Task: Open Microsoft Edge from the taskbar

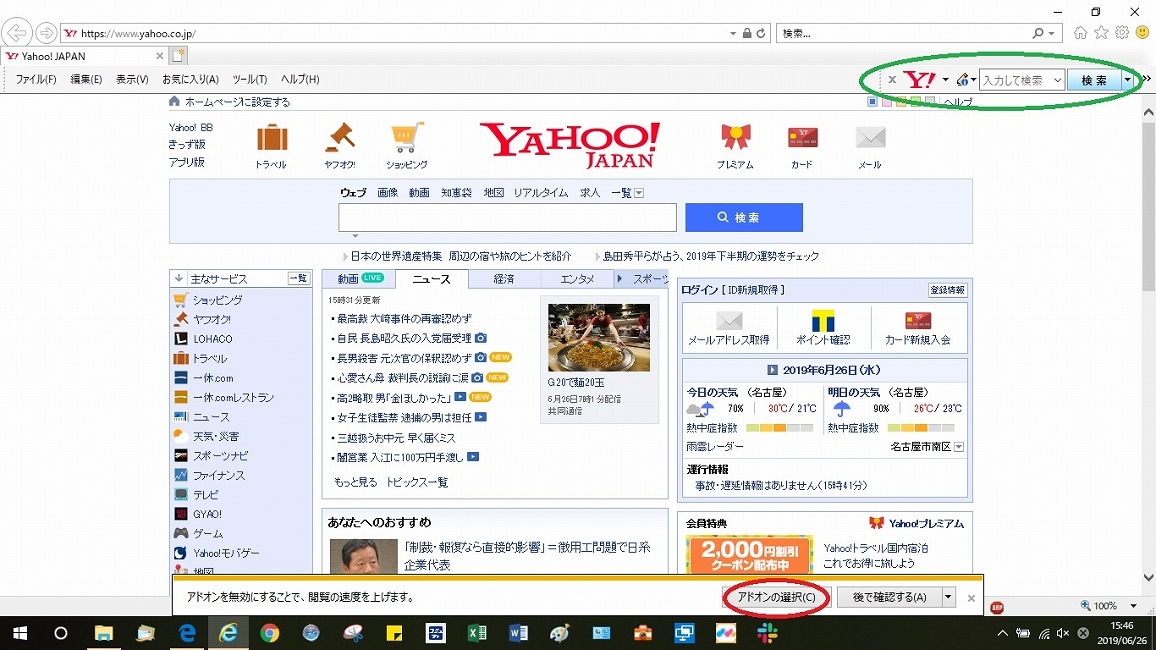Action: click(187, 633)
